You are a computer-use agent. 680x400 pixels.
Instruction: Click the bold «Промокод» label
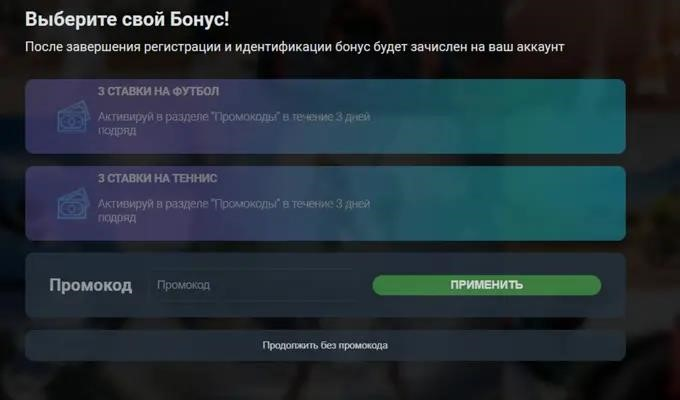pos(91,285)
